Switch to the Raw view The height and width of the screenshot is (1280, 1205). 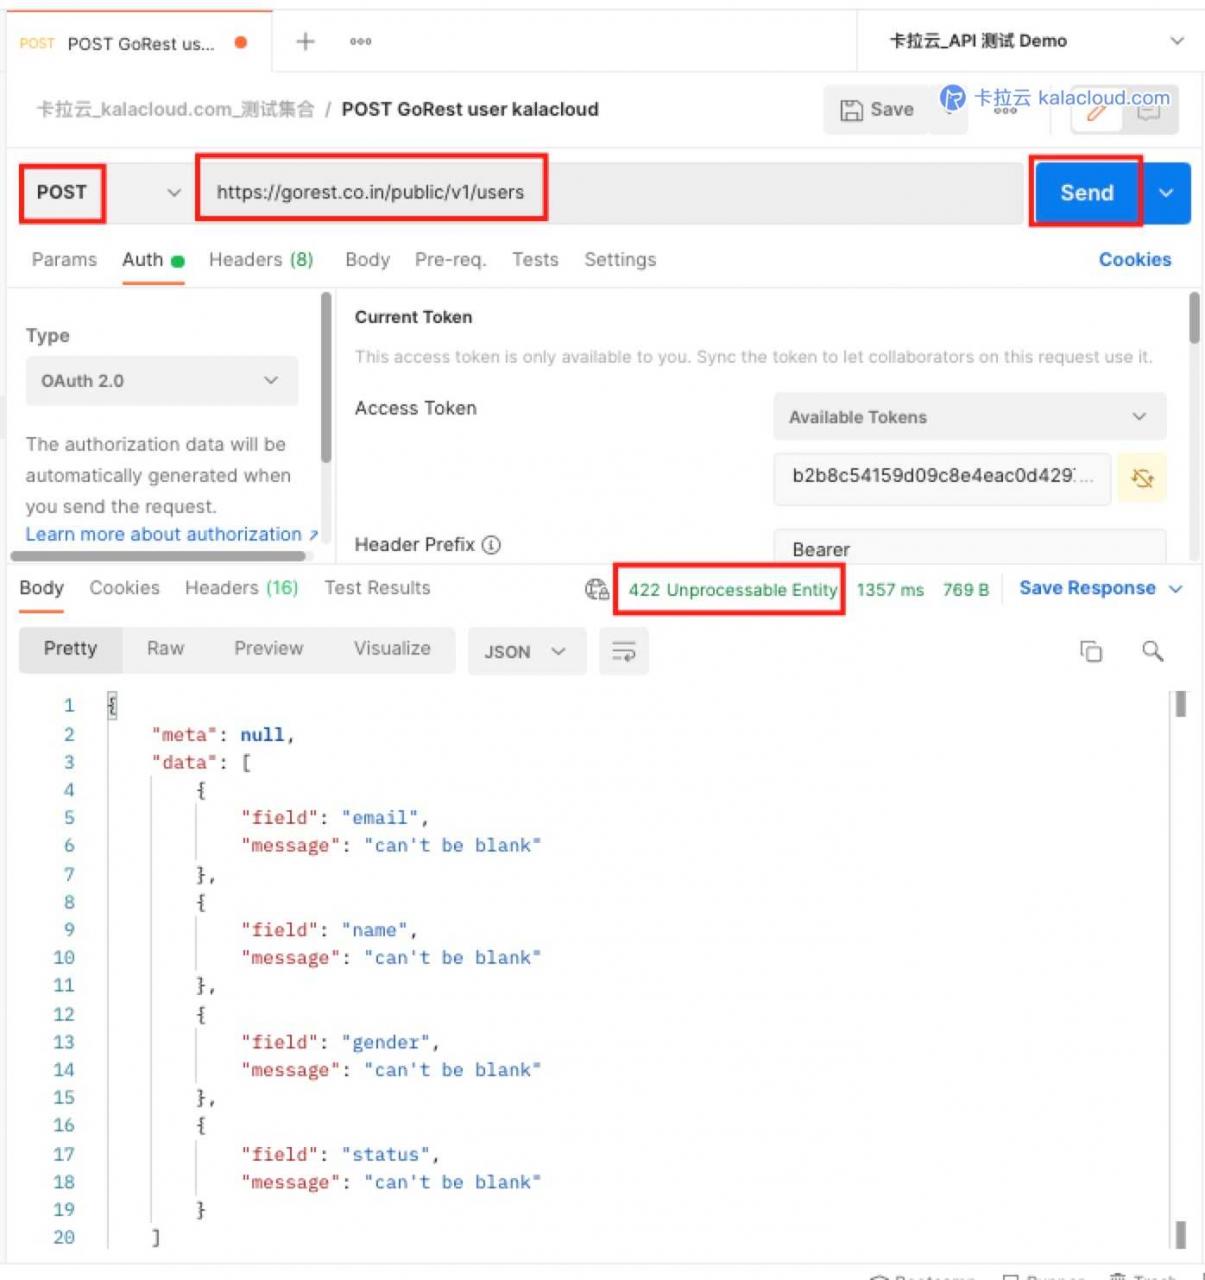[x=165, y=649]
